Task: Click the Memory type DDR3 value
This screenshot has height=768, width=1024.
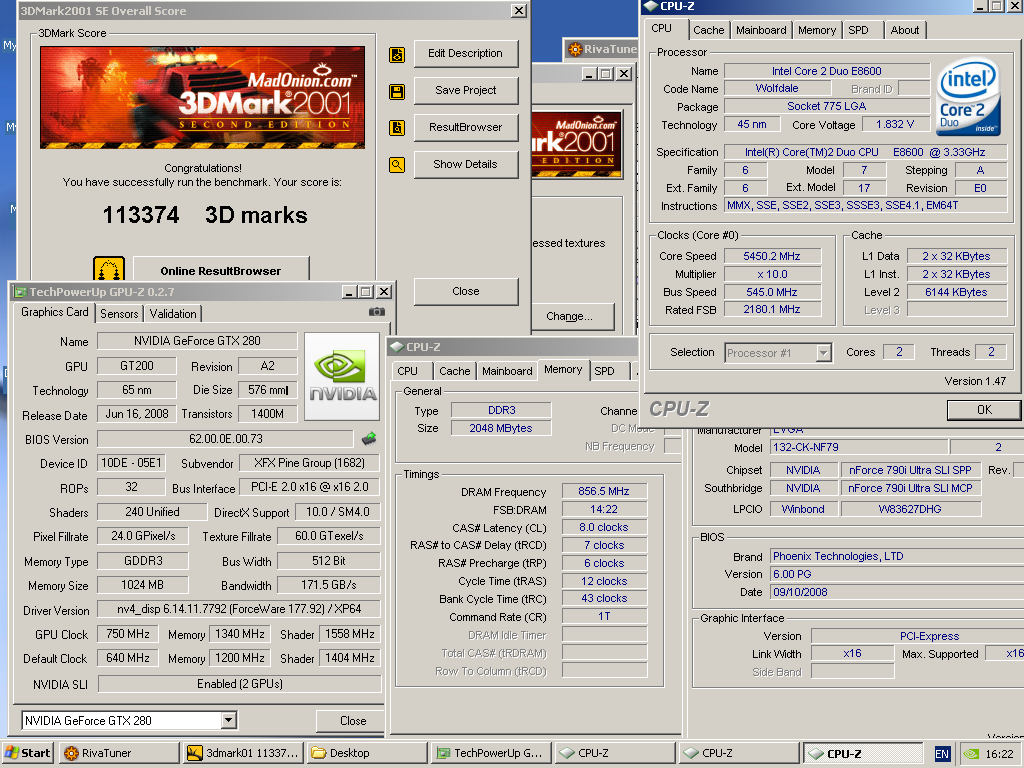Action: tap(502, 410)
